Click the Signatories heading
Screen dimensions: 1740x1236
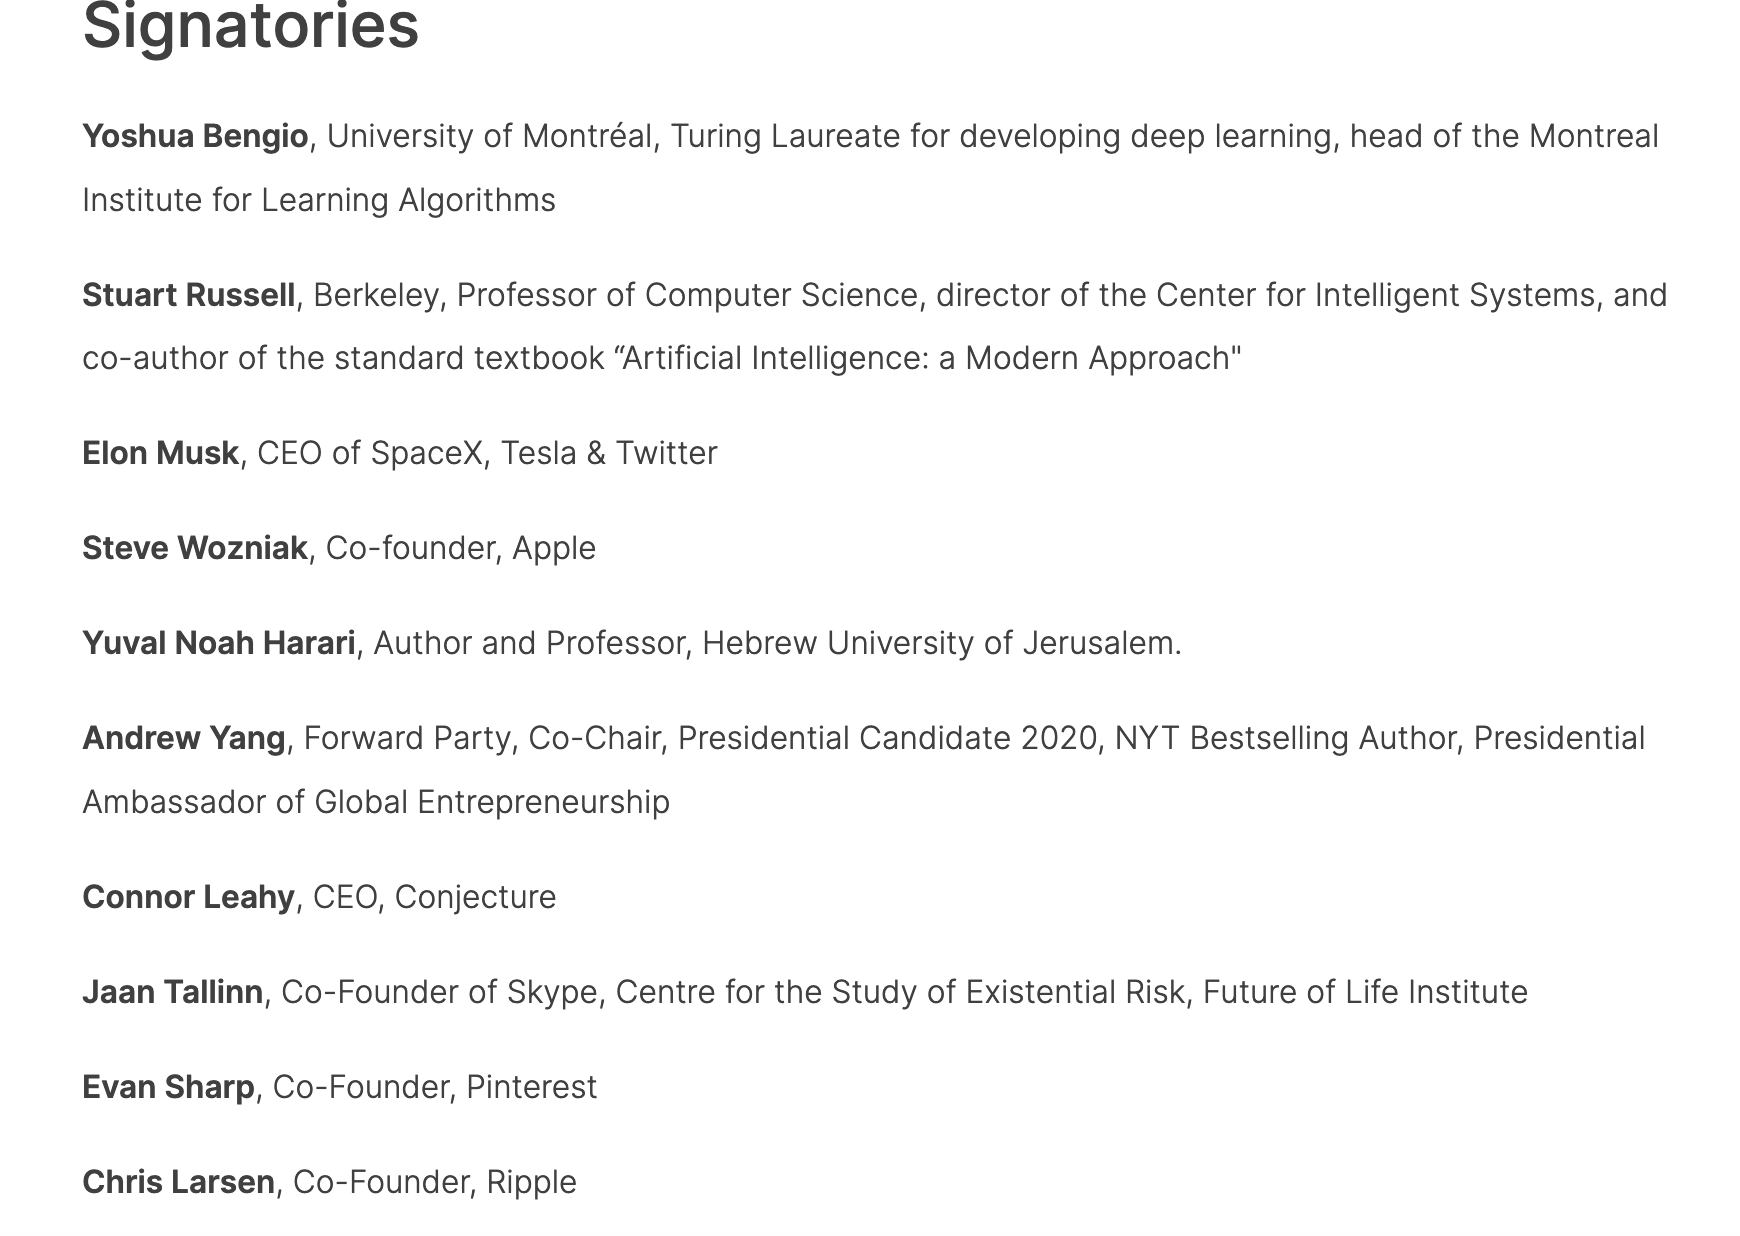coord(250,26)
